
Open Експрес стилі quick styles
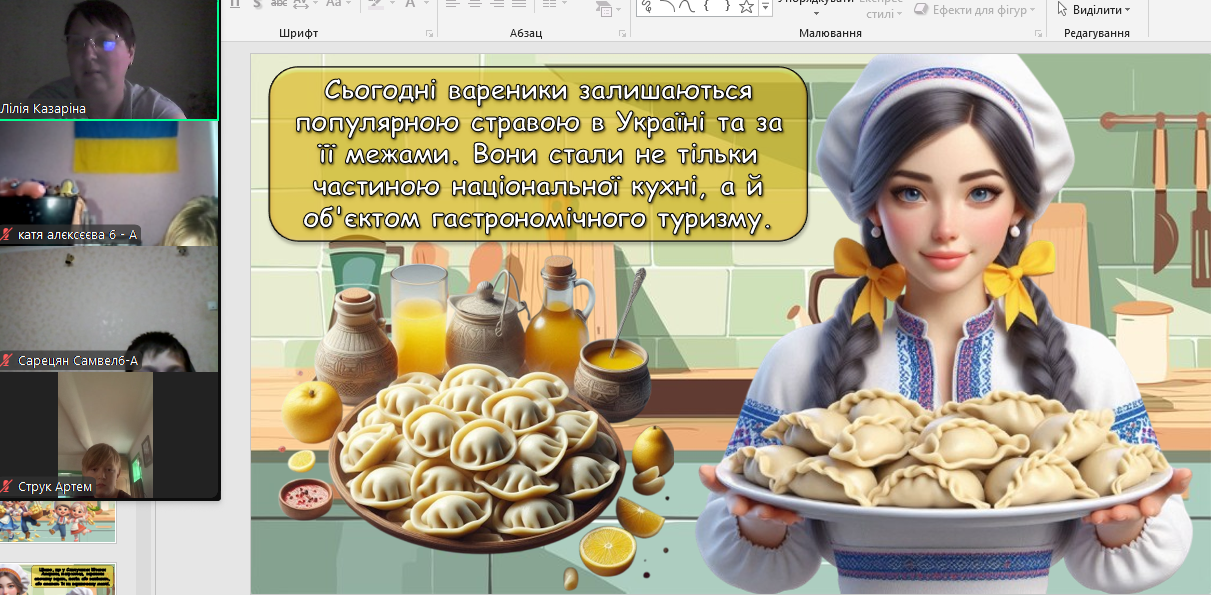tap(881, 9)
